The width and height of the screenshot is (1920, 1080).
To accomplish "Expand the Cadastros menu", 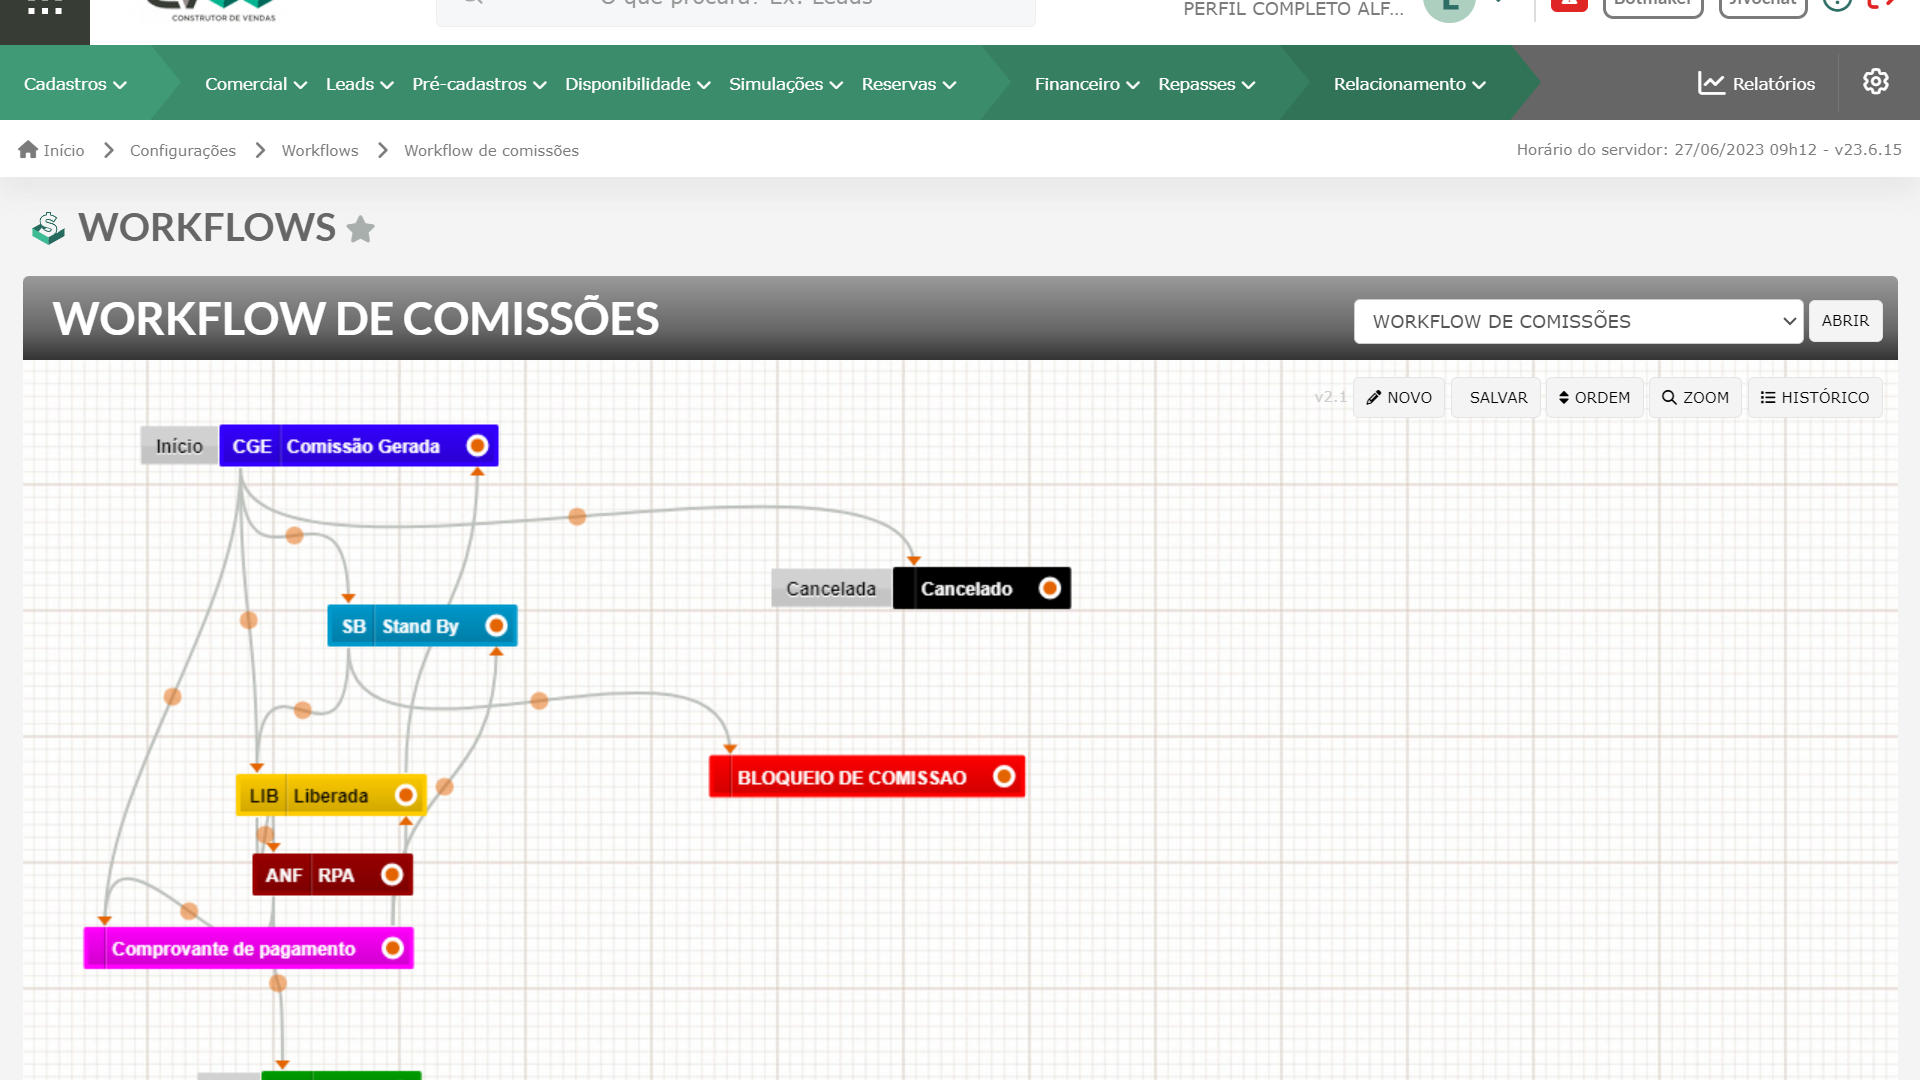I will coord(75,84).
